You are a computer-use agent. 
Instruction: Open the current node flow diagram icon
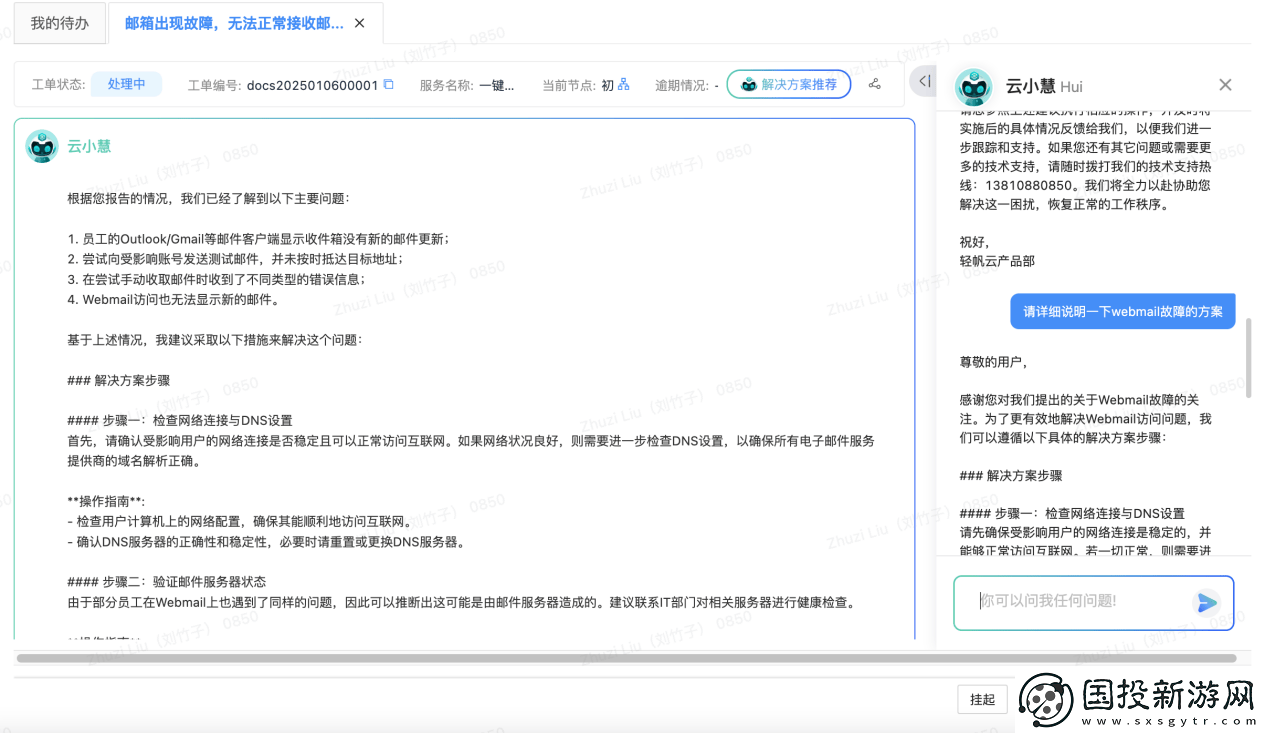[x=624, y=85]
